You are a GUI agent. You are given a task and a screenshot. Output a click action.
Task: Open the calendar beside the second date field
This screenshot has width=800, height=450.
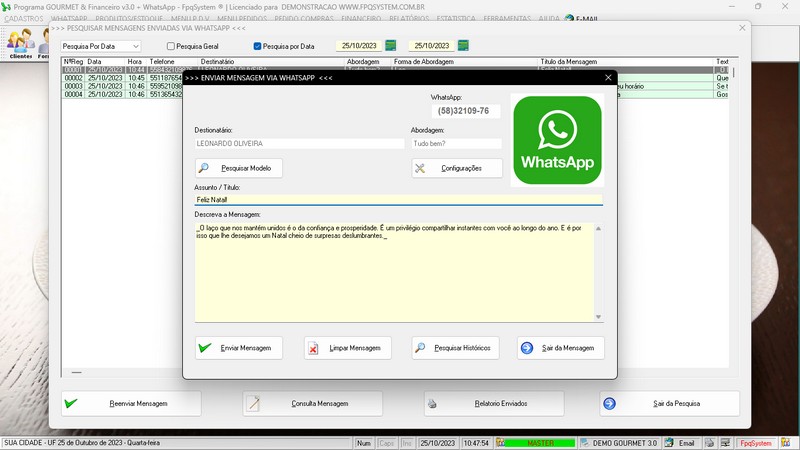(463, 45)
